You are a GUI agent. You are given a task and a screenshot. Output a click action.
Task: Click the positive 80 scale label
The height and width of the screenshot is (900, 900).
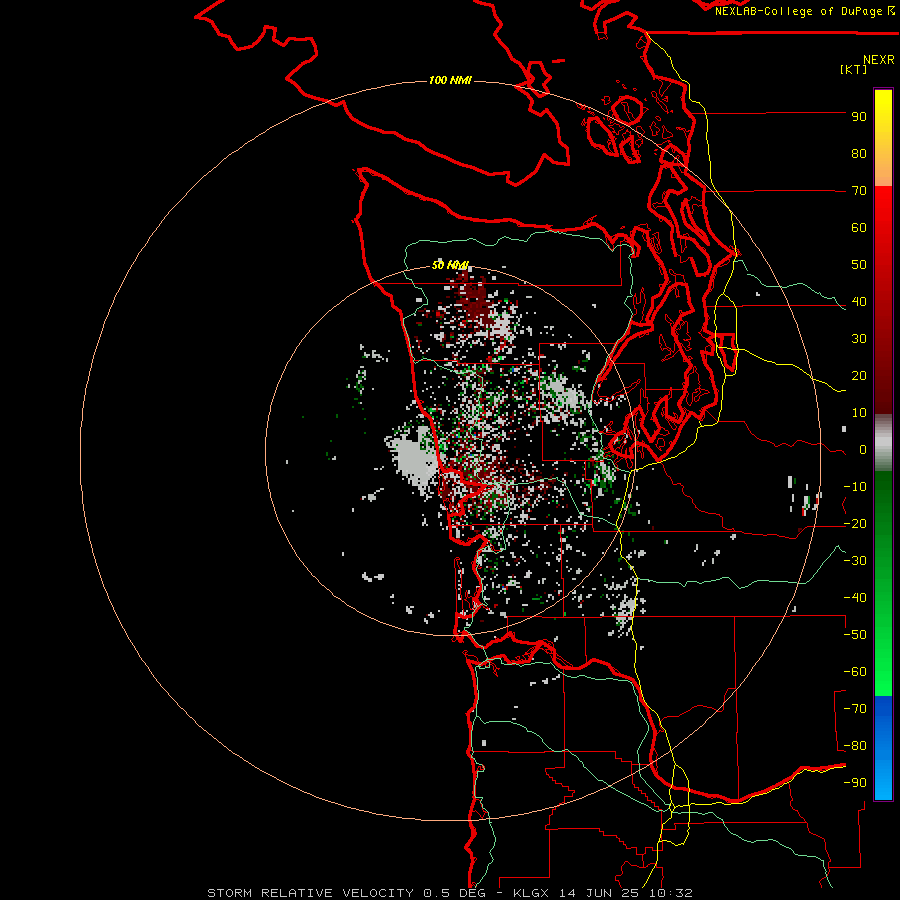(x=859, y=154)
